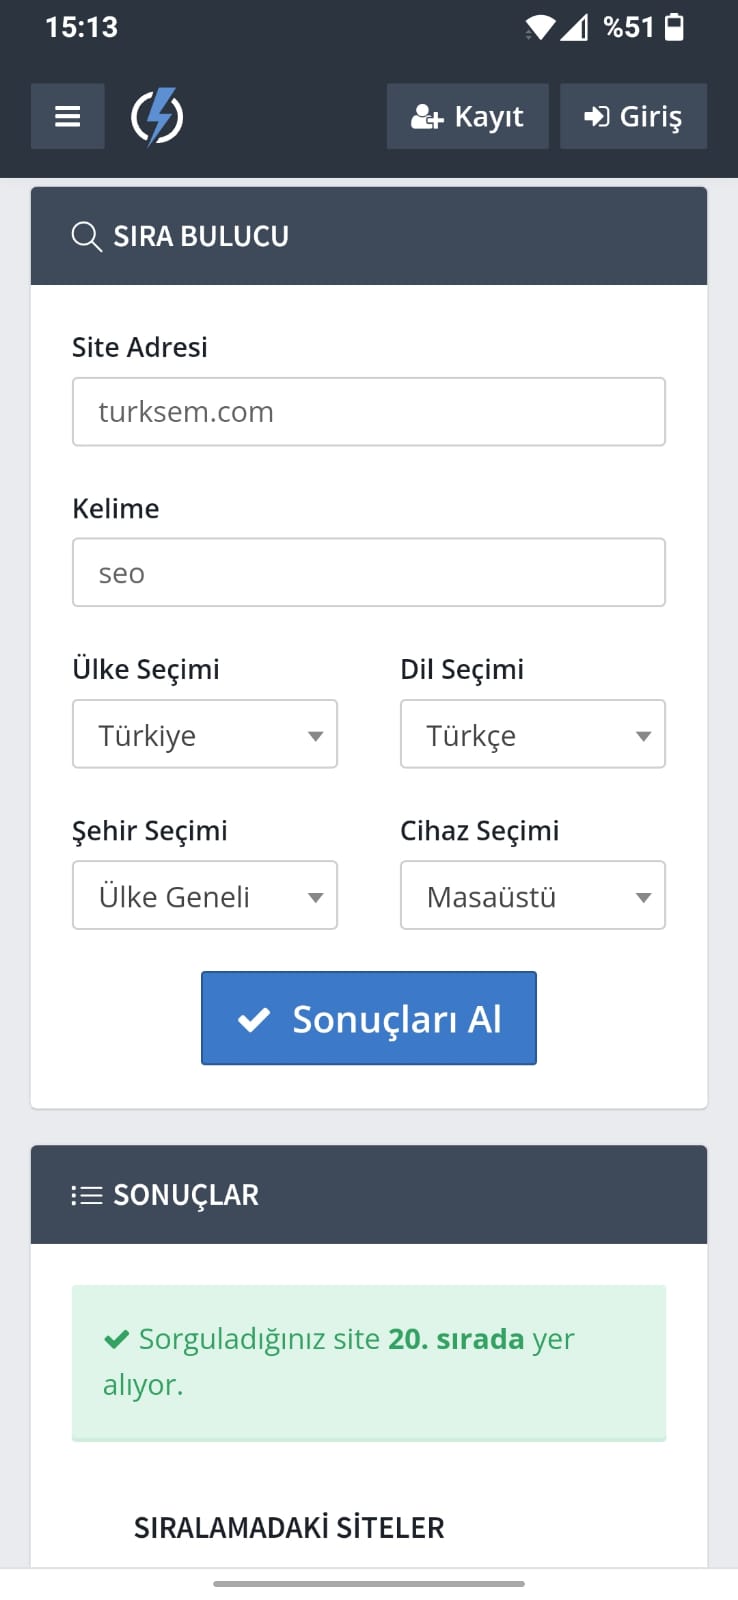Screen dimensions: 738x1600
Task: Open the Ülke Seçimi dropdown
Action: pos(205,735)
